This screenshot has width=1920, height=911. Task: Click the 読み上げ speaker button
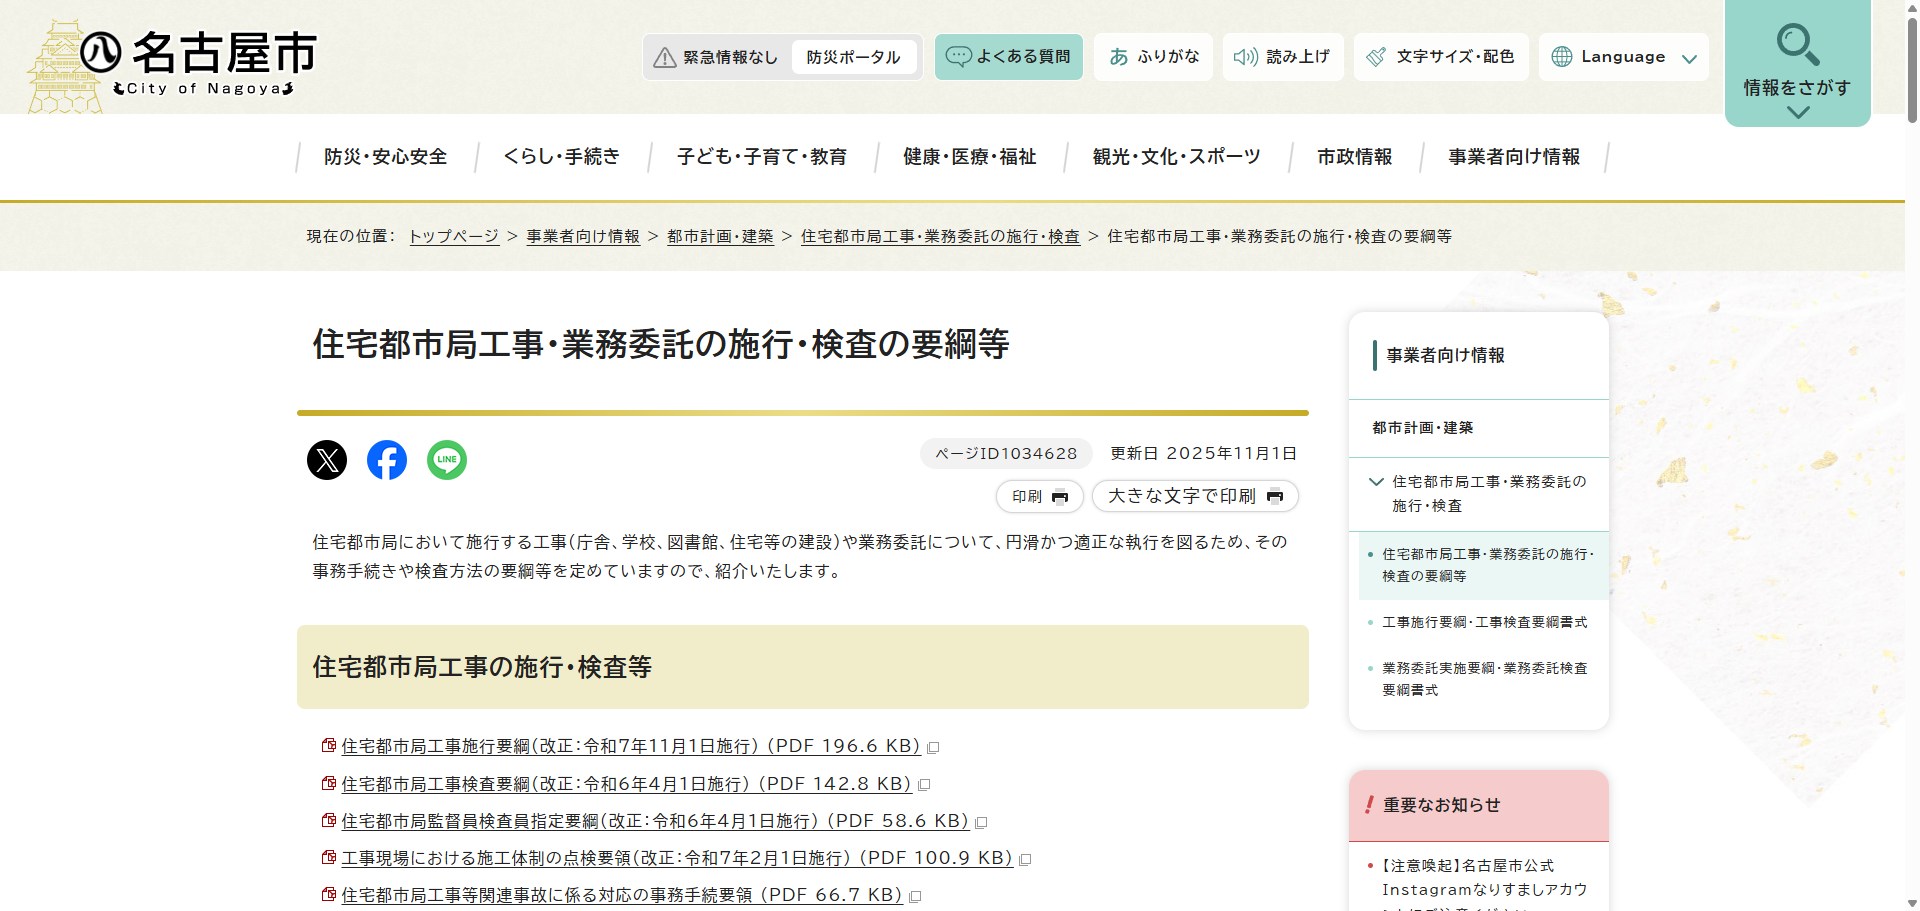[1283, 57]
